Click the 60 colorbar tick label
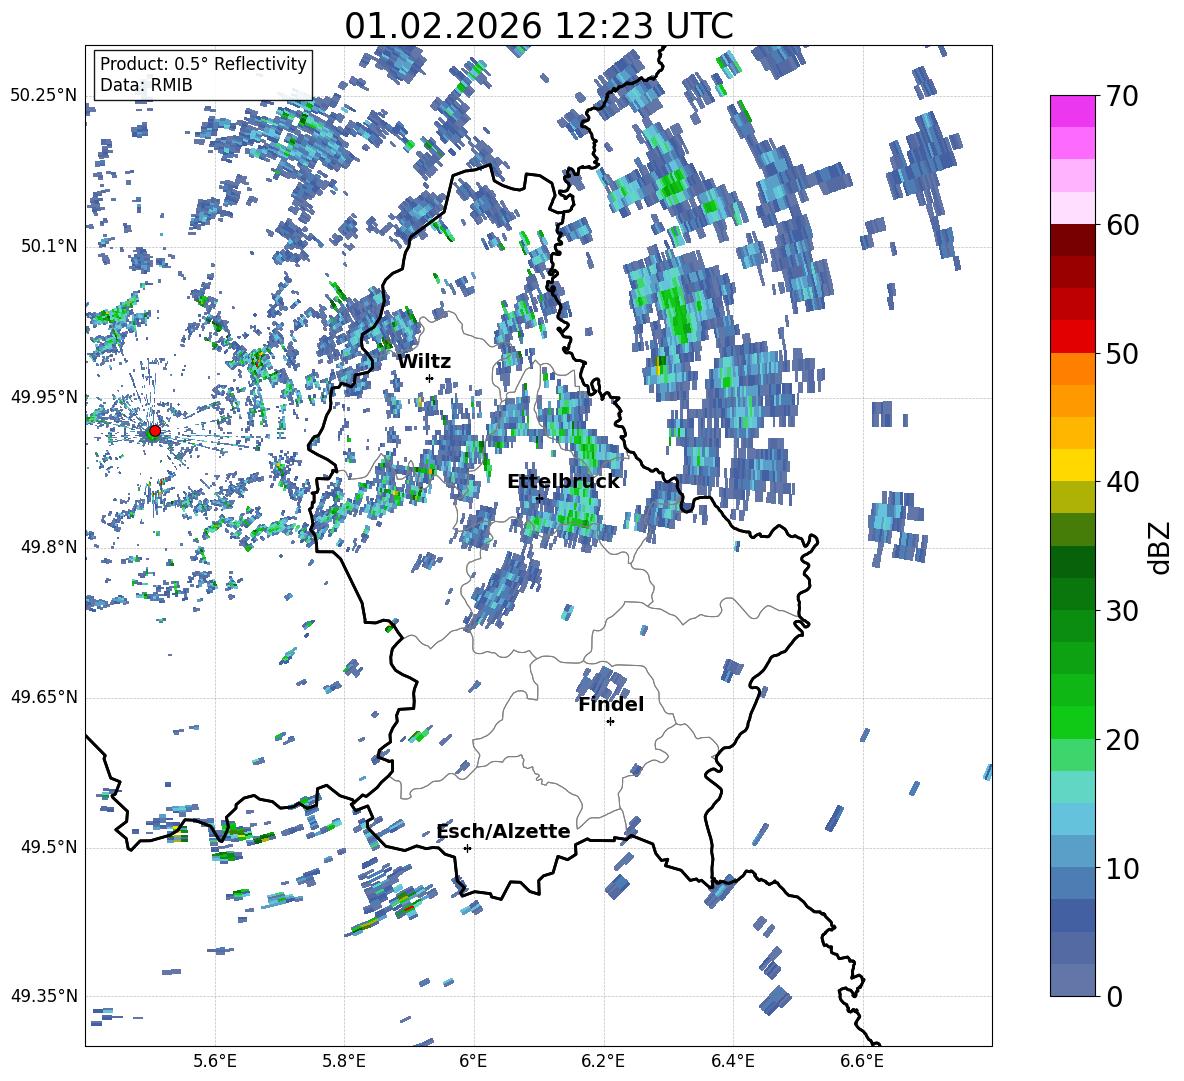This screenshot has height=1081, width=1184. [1122, 225]
